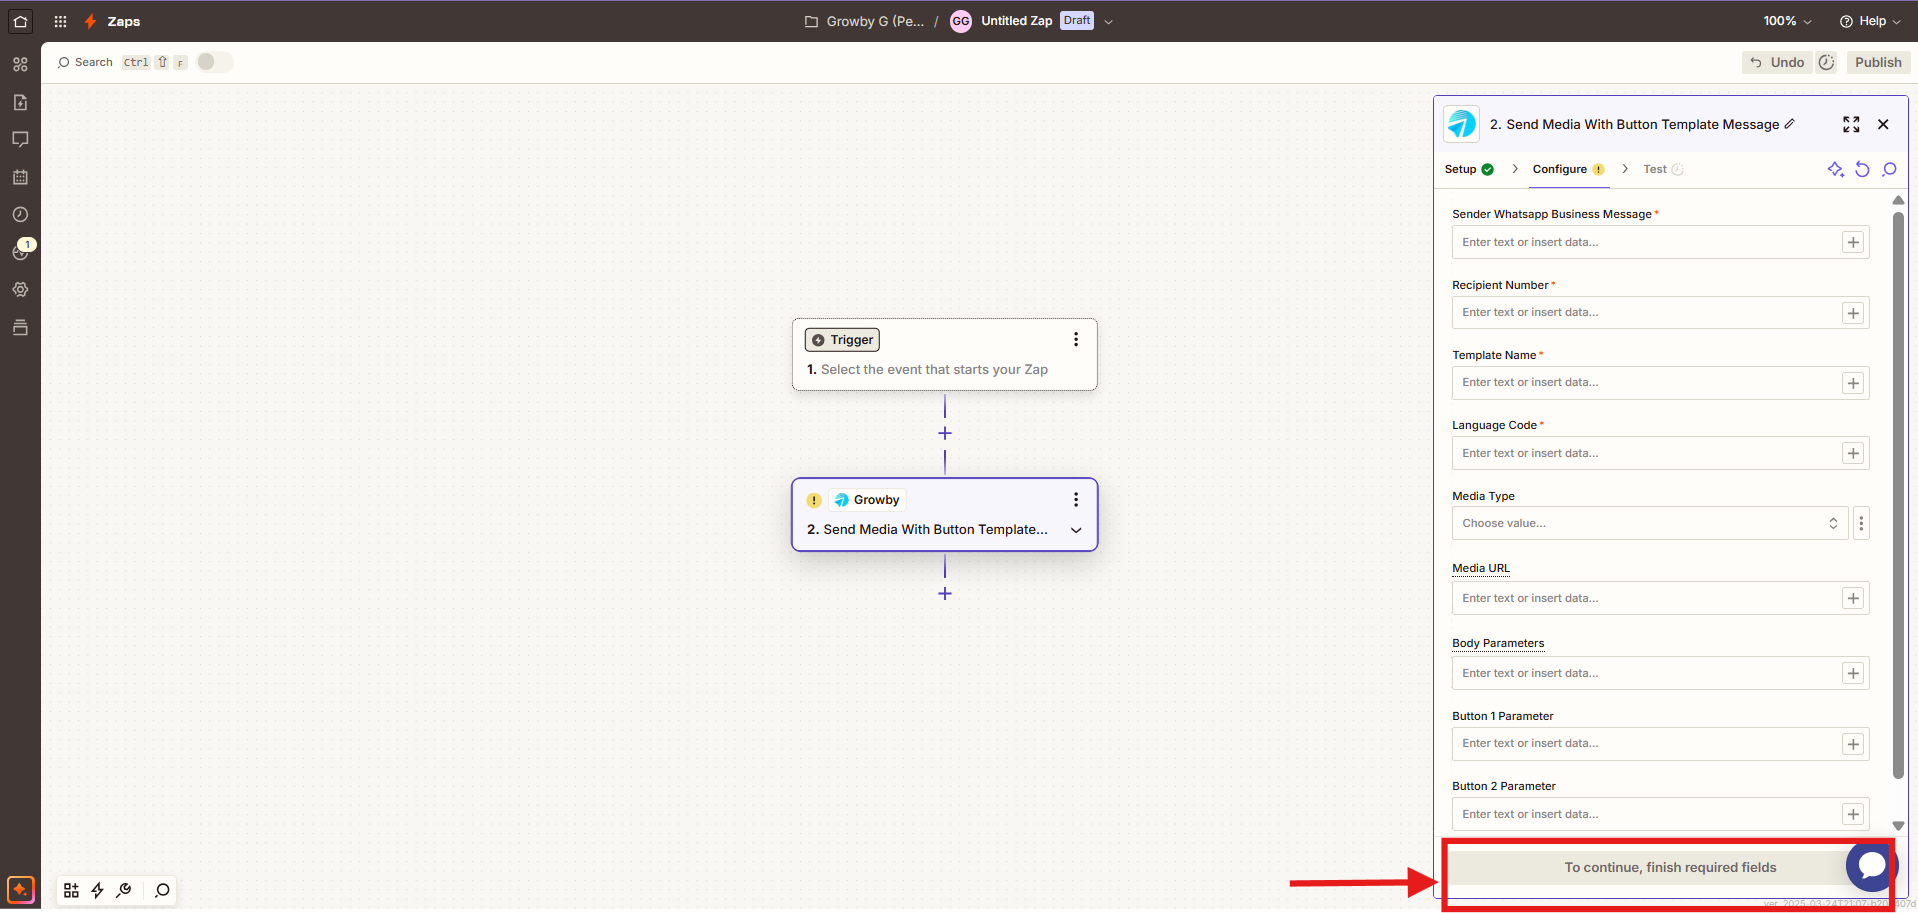Click plus button for Recipient Number field
Screen dimensions: 1918x913
(1853, 313)
